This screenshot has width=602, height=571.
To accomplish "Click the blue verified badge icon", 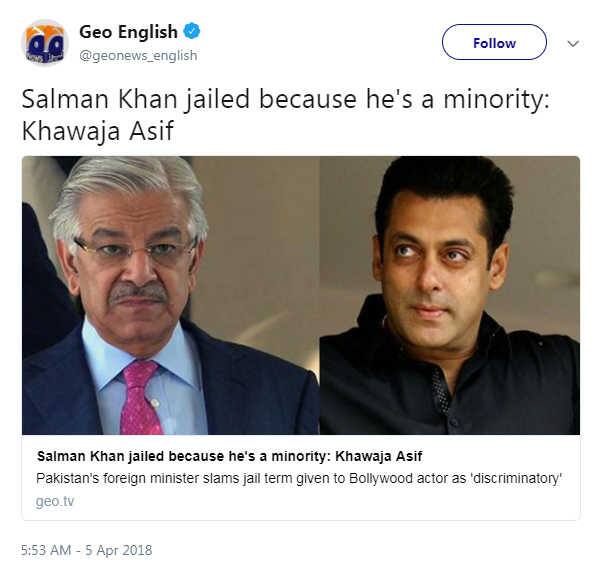I will [x=192, y=31].
